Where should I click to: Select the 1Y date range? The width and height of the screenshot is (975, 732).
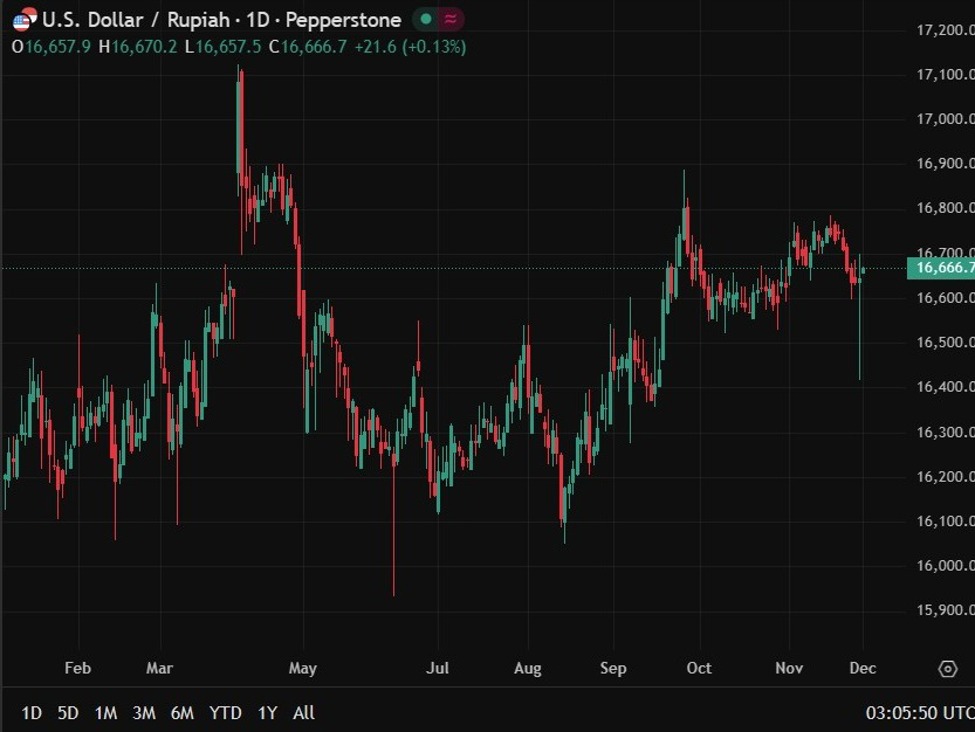tap(266, 712)
